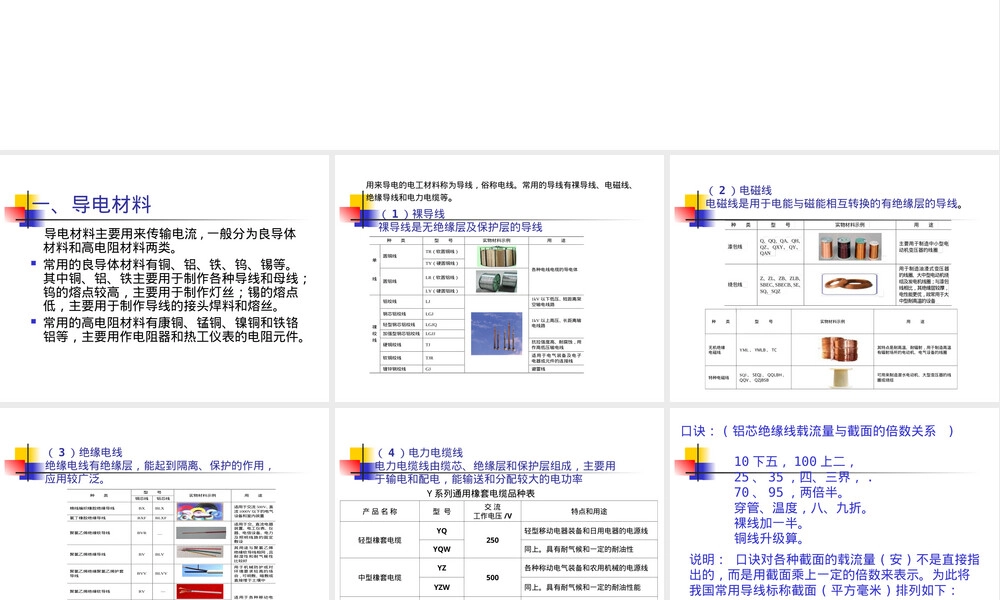This screenshot has height=600, width=1000.
Task: Click the enamelled wire coils photo
Action: (849, 246)
